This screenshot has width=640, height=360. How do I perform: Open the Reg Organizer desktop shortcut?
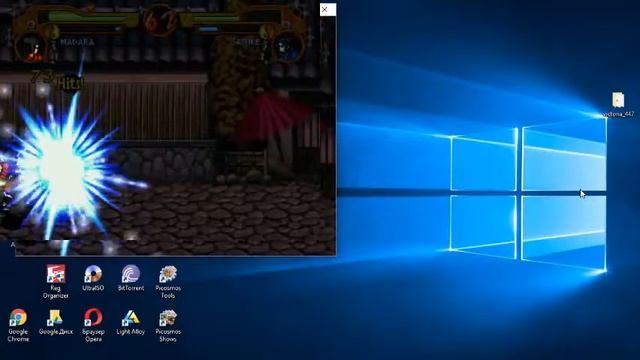click(56, 282)
